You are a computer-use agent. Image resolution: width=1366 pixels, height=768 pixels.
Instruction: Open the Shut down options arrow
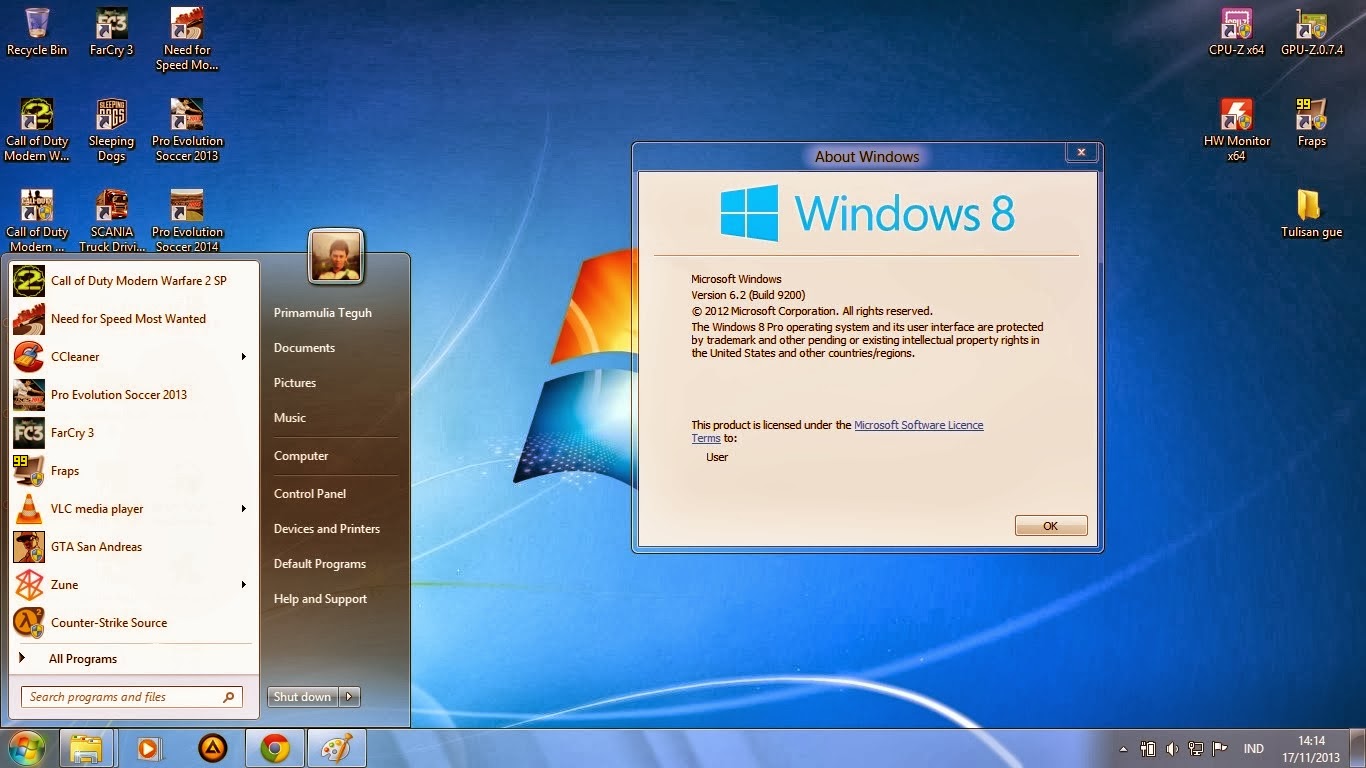coord(348,697)
